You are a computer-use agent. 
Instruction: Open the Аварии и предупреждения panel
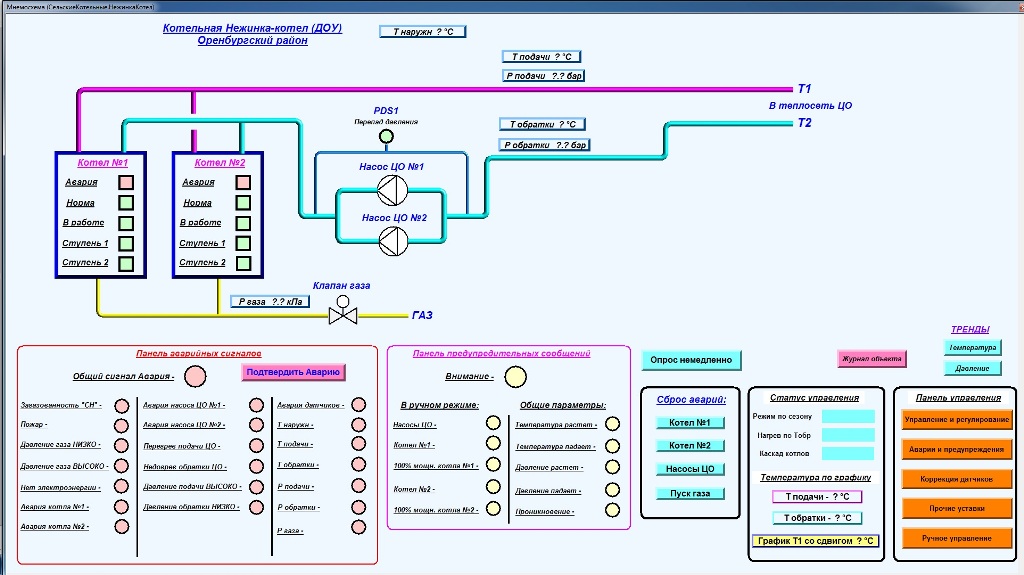click(956, 450)
